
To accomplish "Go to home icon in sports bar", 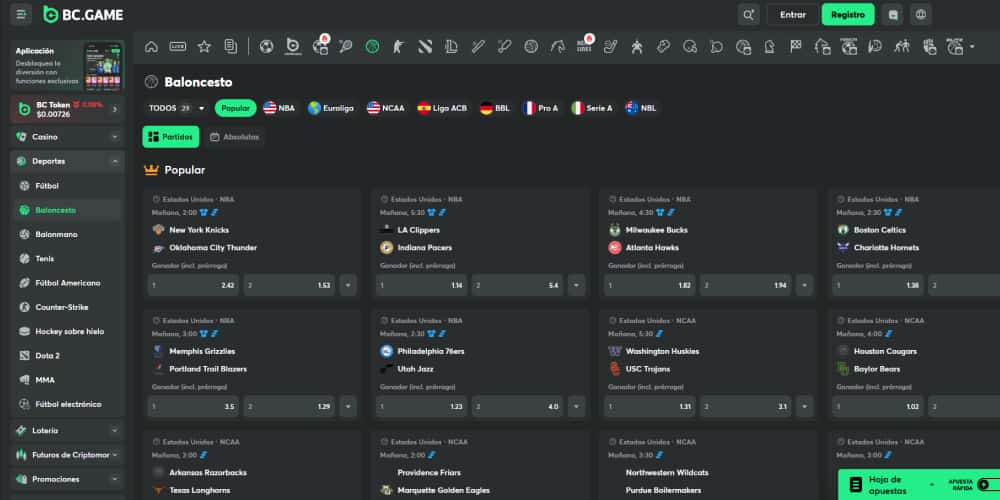I will (151, 46).
